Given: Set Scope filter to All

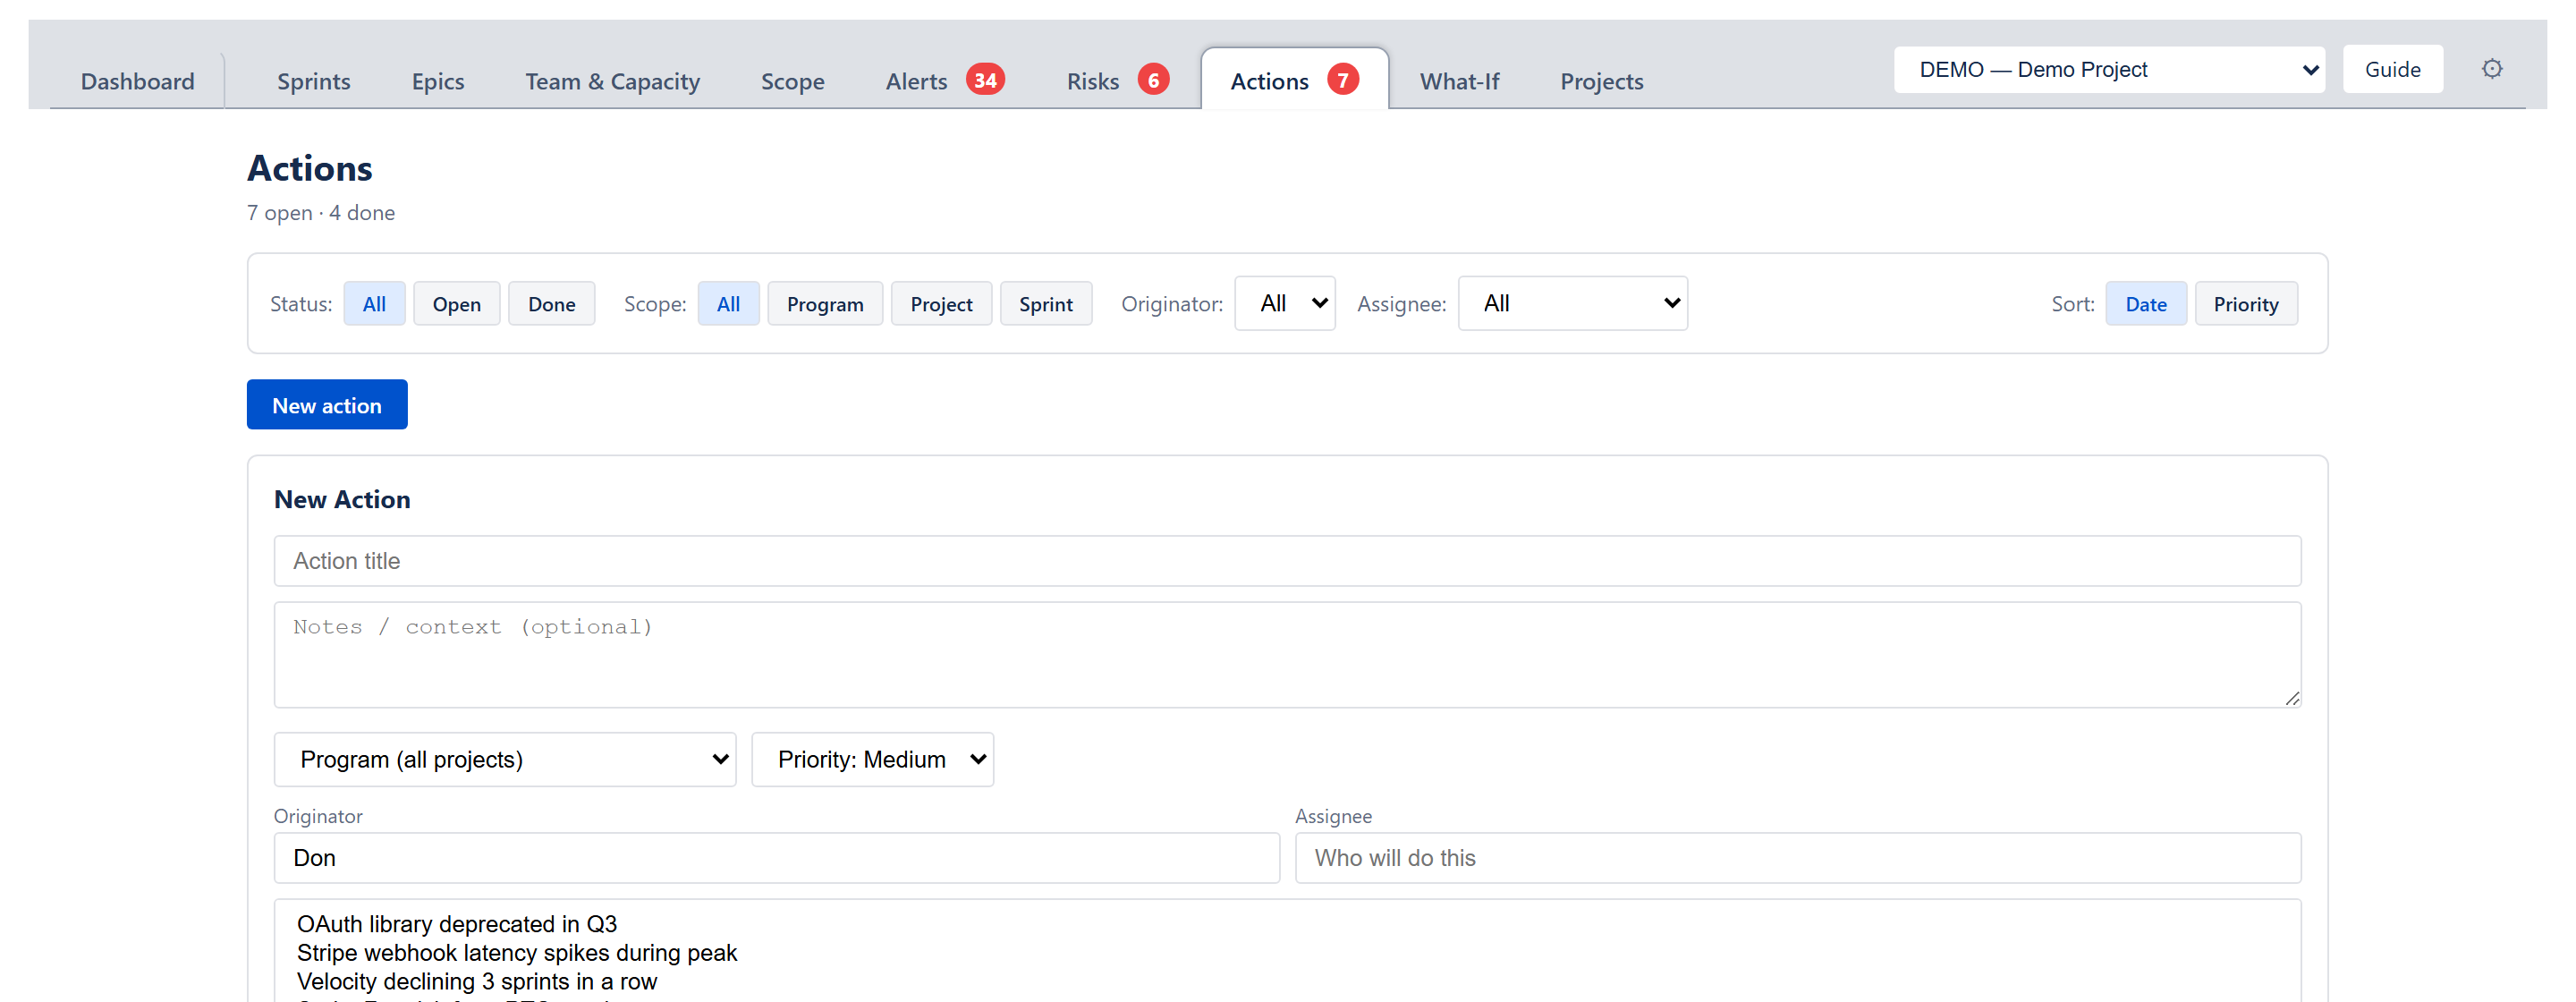Looking at the screenshot, I should coord(729,304).
